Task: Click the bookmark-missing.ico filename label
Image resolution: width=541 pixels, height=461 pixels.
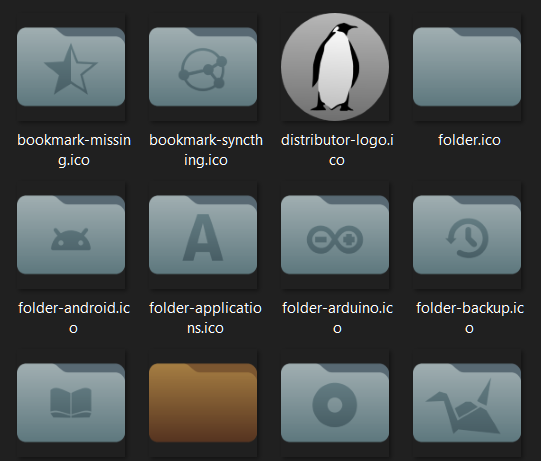Action: [74, 150]
